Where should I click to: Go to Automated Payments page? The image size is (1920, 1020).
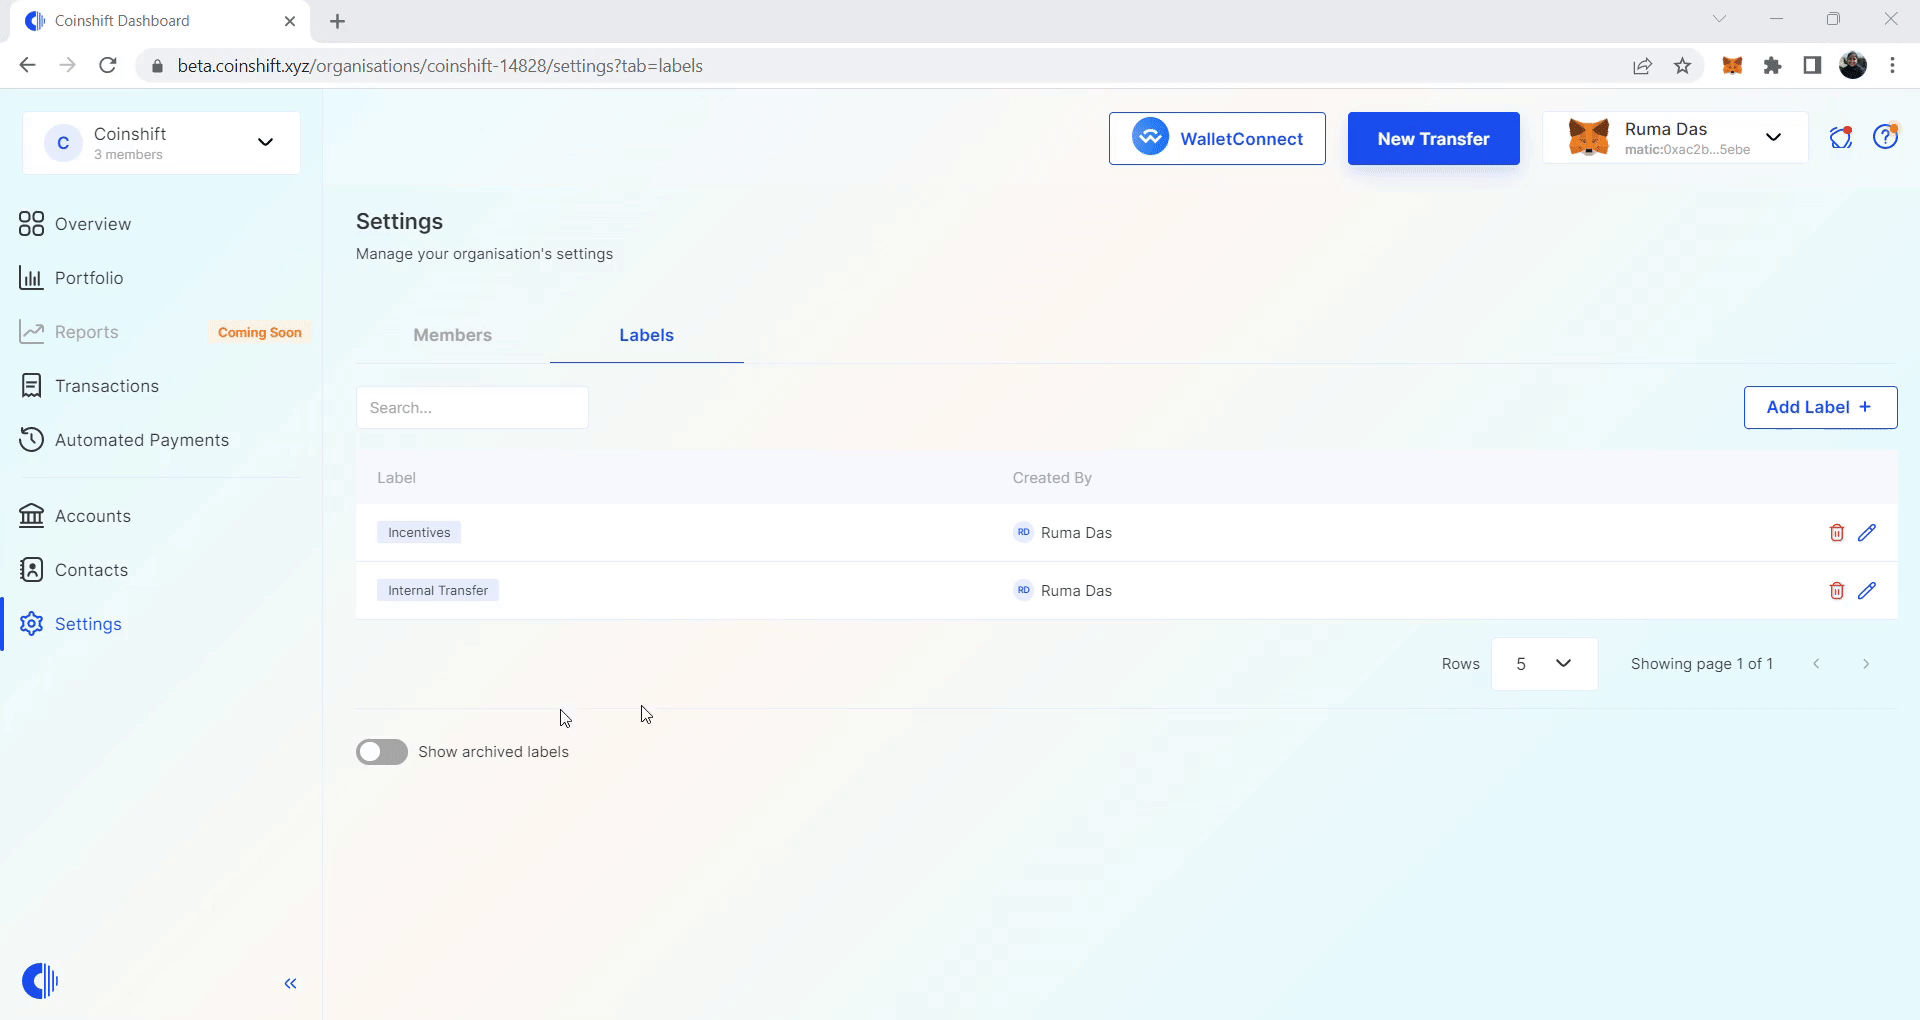point(141,440)
